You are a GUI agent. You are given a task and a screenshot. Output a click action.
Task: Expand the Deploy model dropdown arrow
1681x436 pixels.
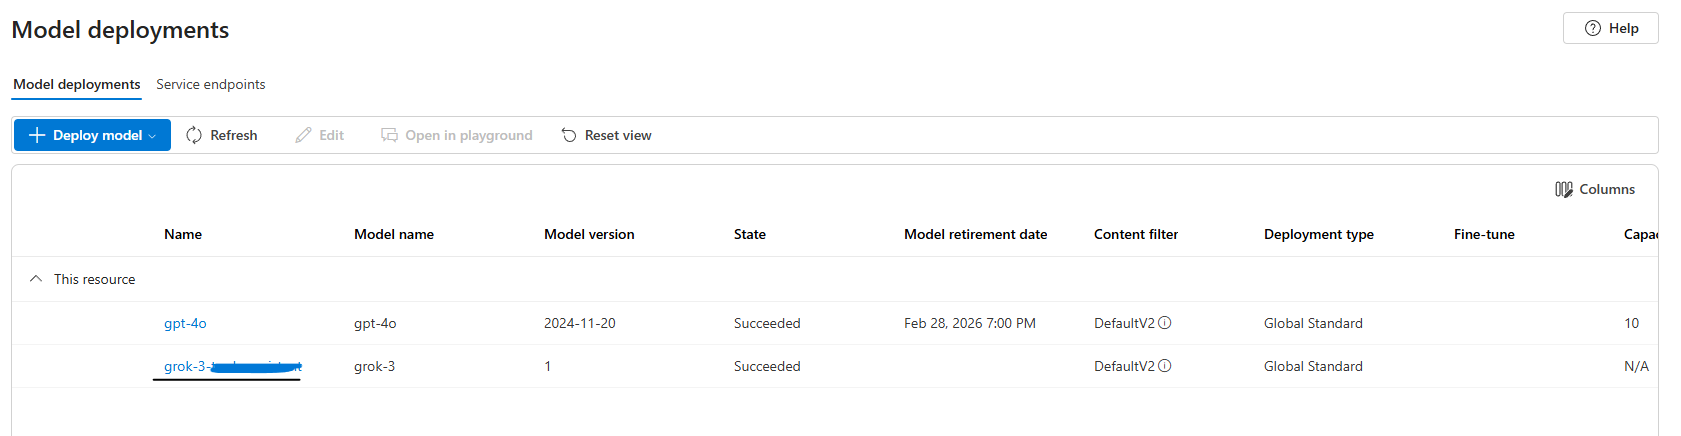click(152, 136)
